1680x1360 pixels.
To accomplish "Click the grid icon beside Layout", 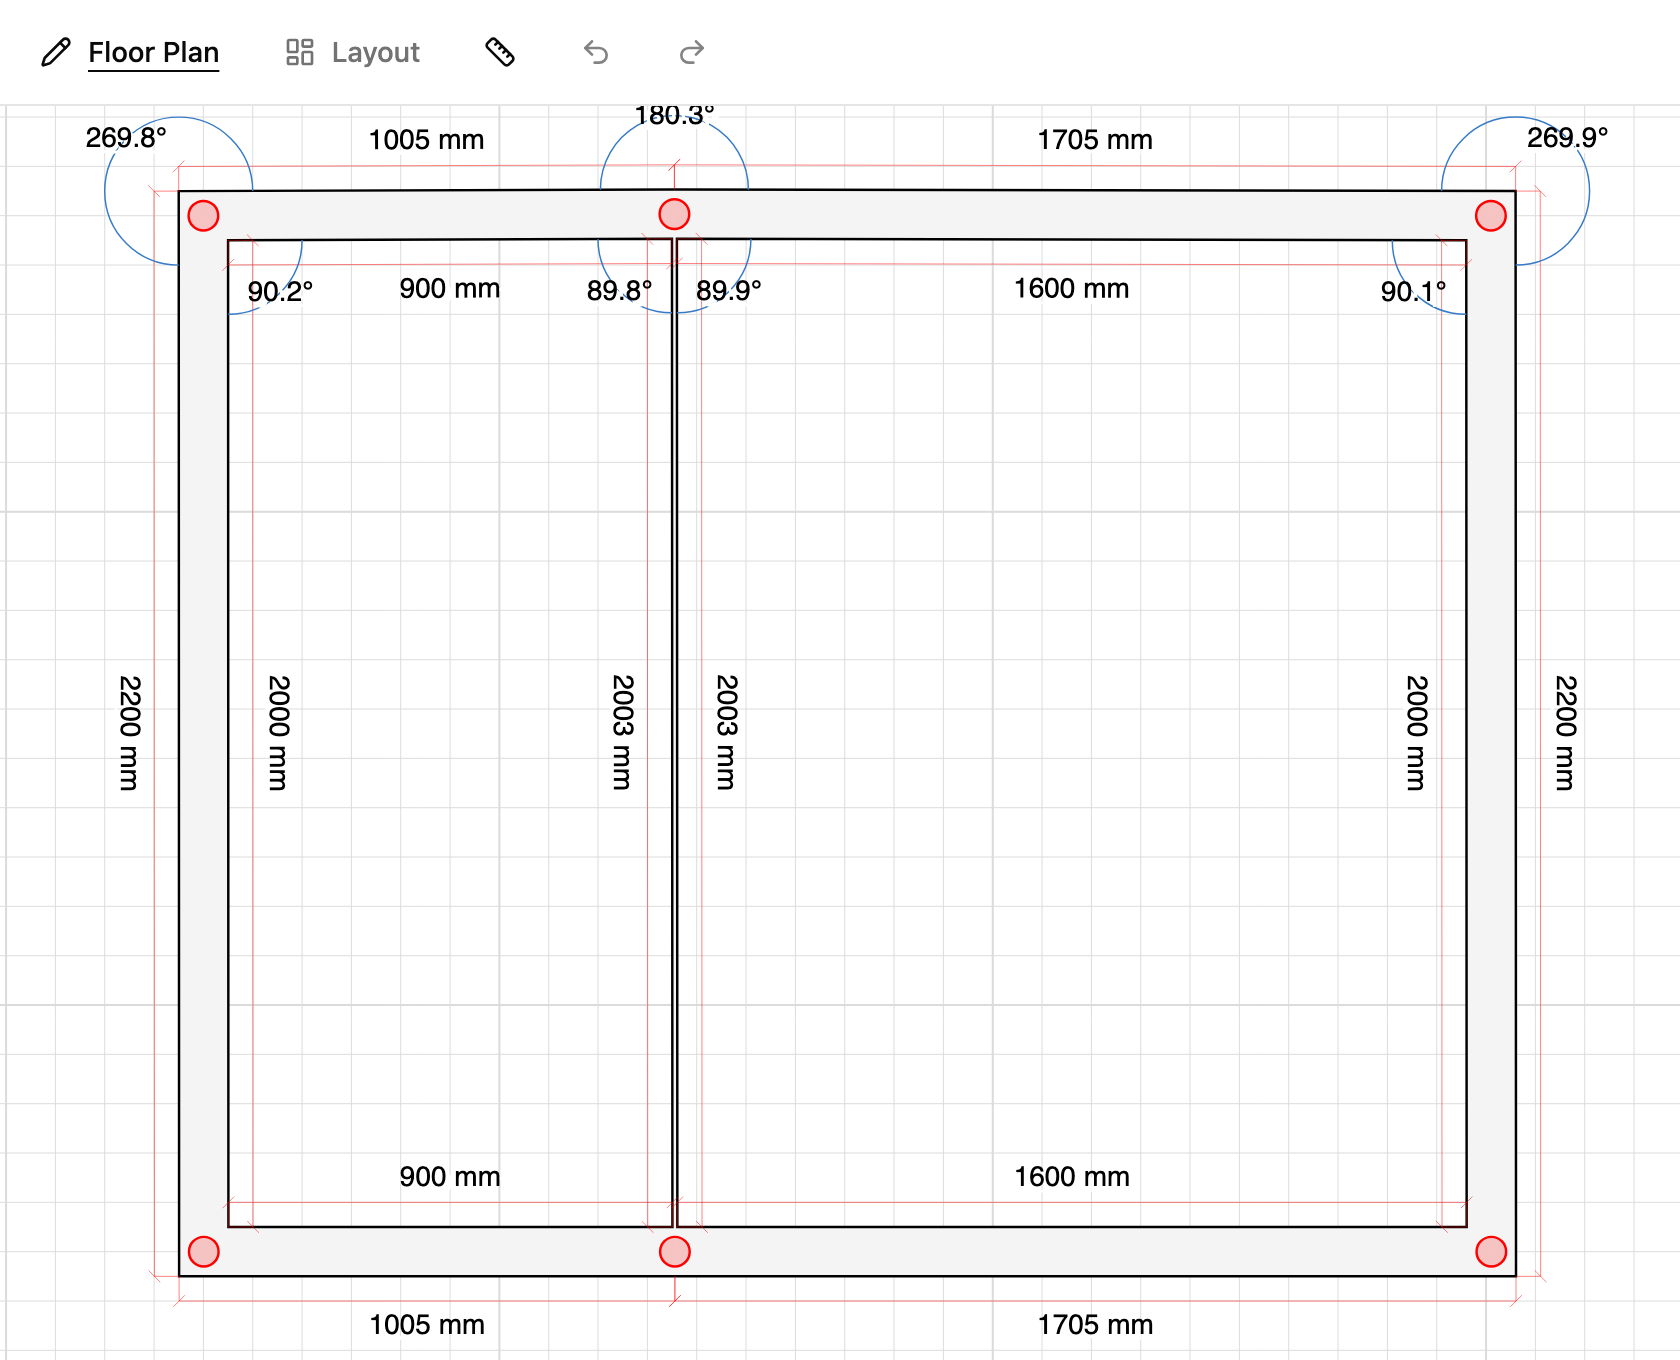I will 300,52.
